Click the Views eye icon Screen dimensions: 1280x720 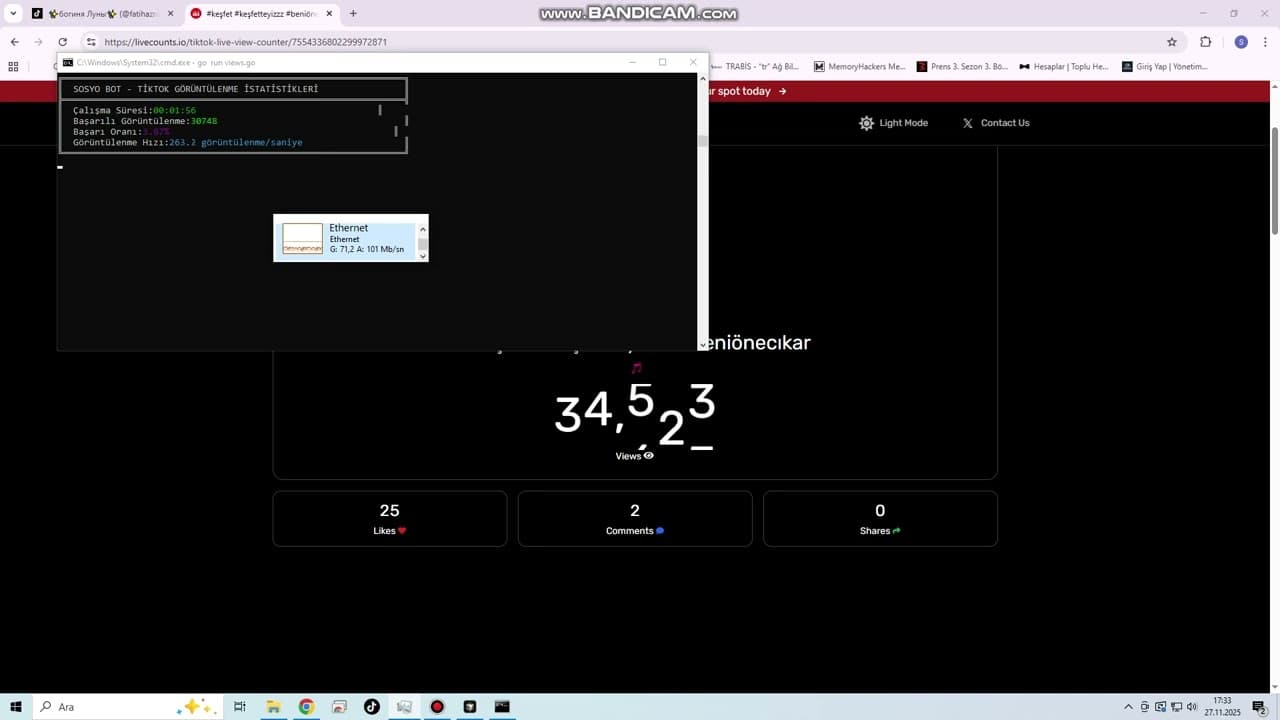(649, 456)
